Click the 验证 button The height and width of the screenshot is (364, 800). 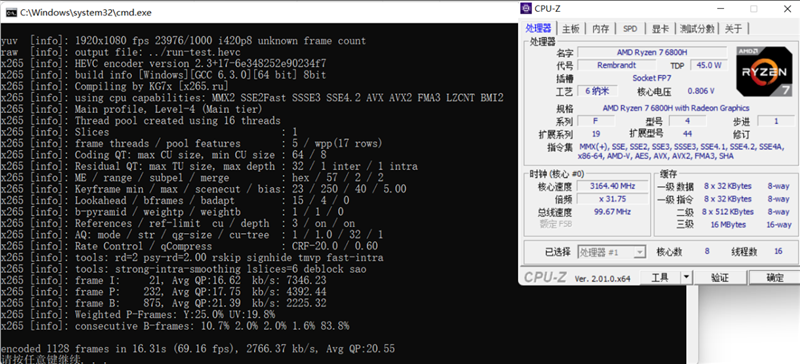pos(719,278)
